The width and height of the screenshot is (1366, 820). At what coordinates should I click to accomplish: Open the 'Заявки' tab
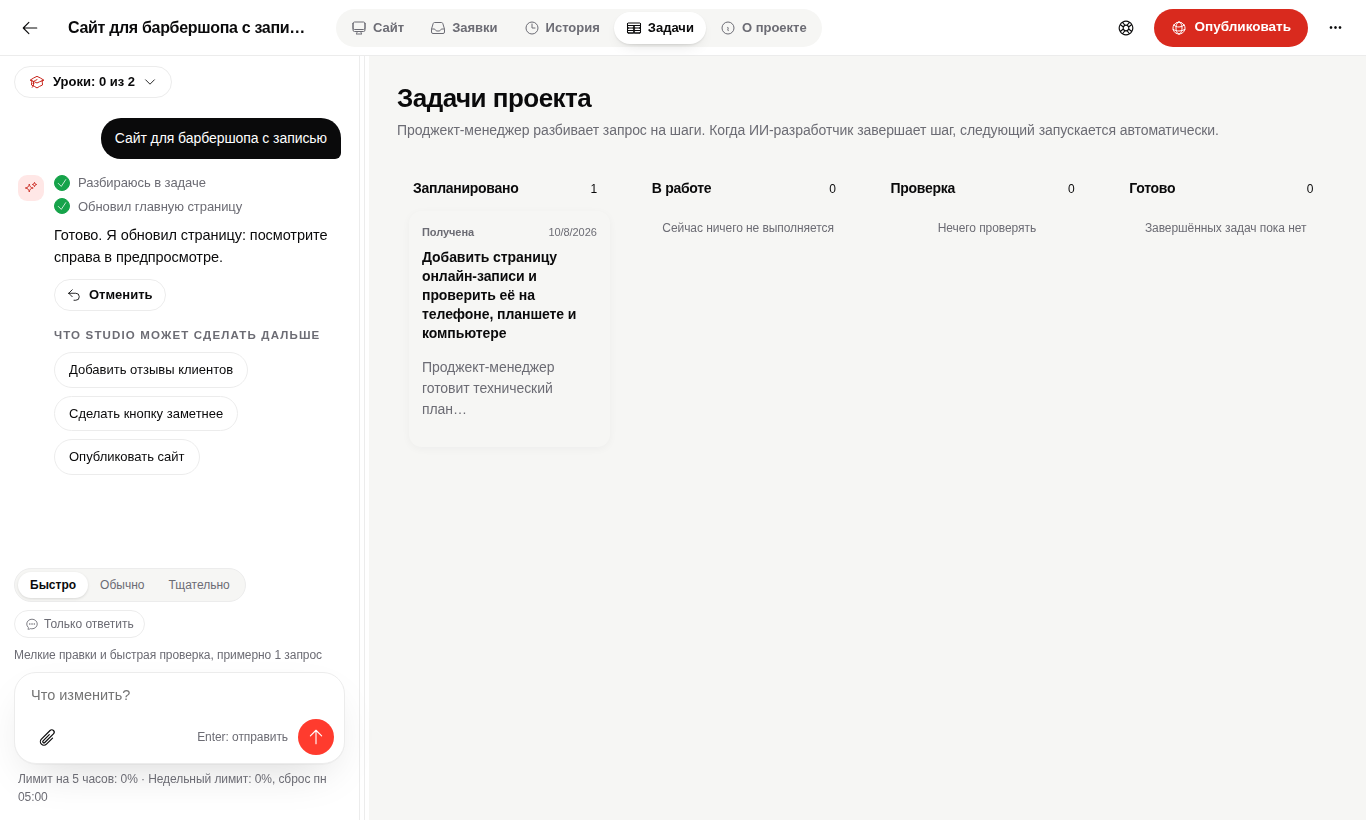click(x=464, y=28)
